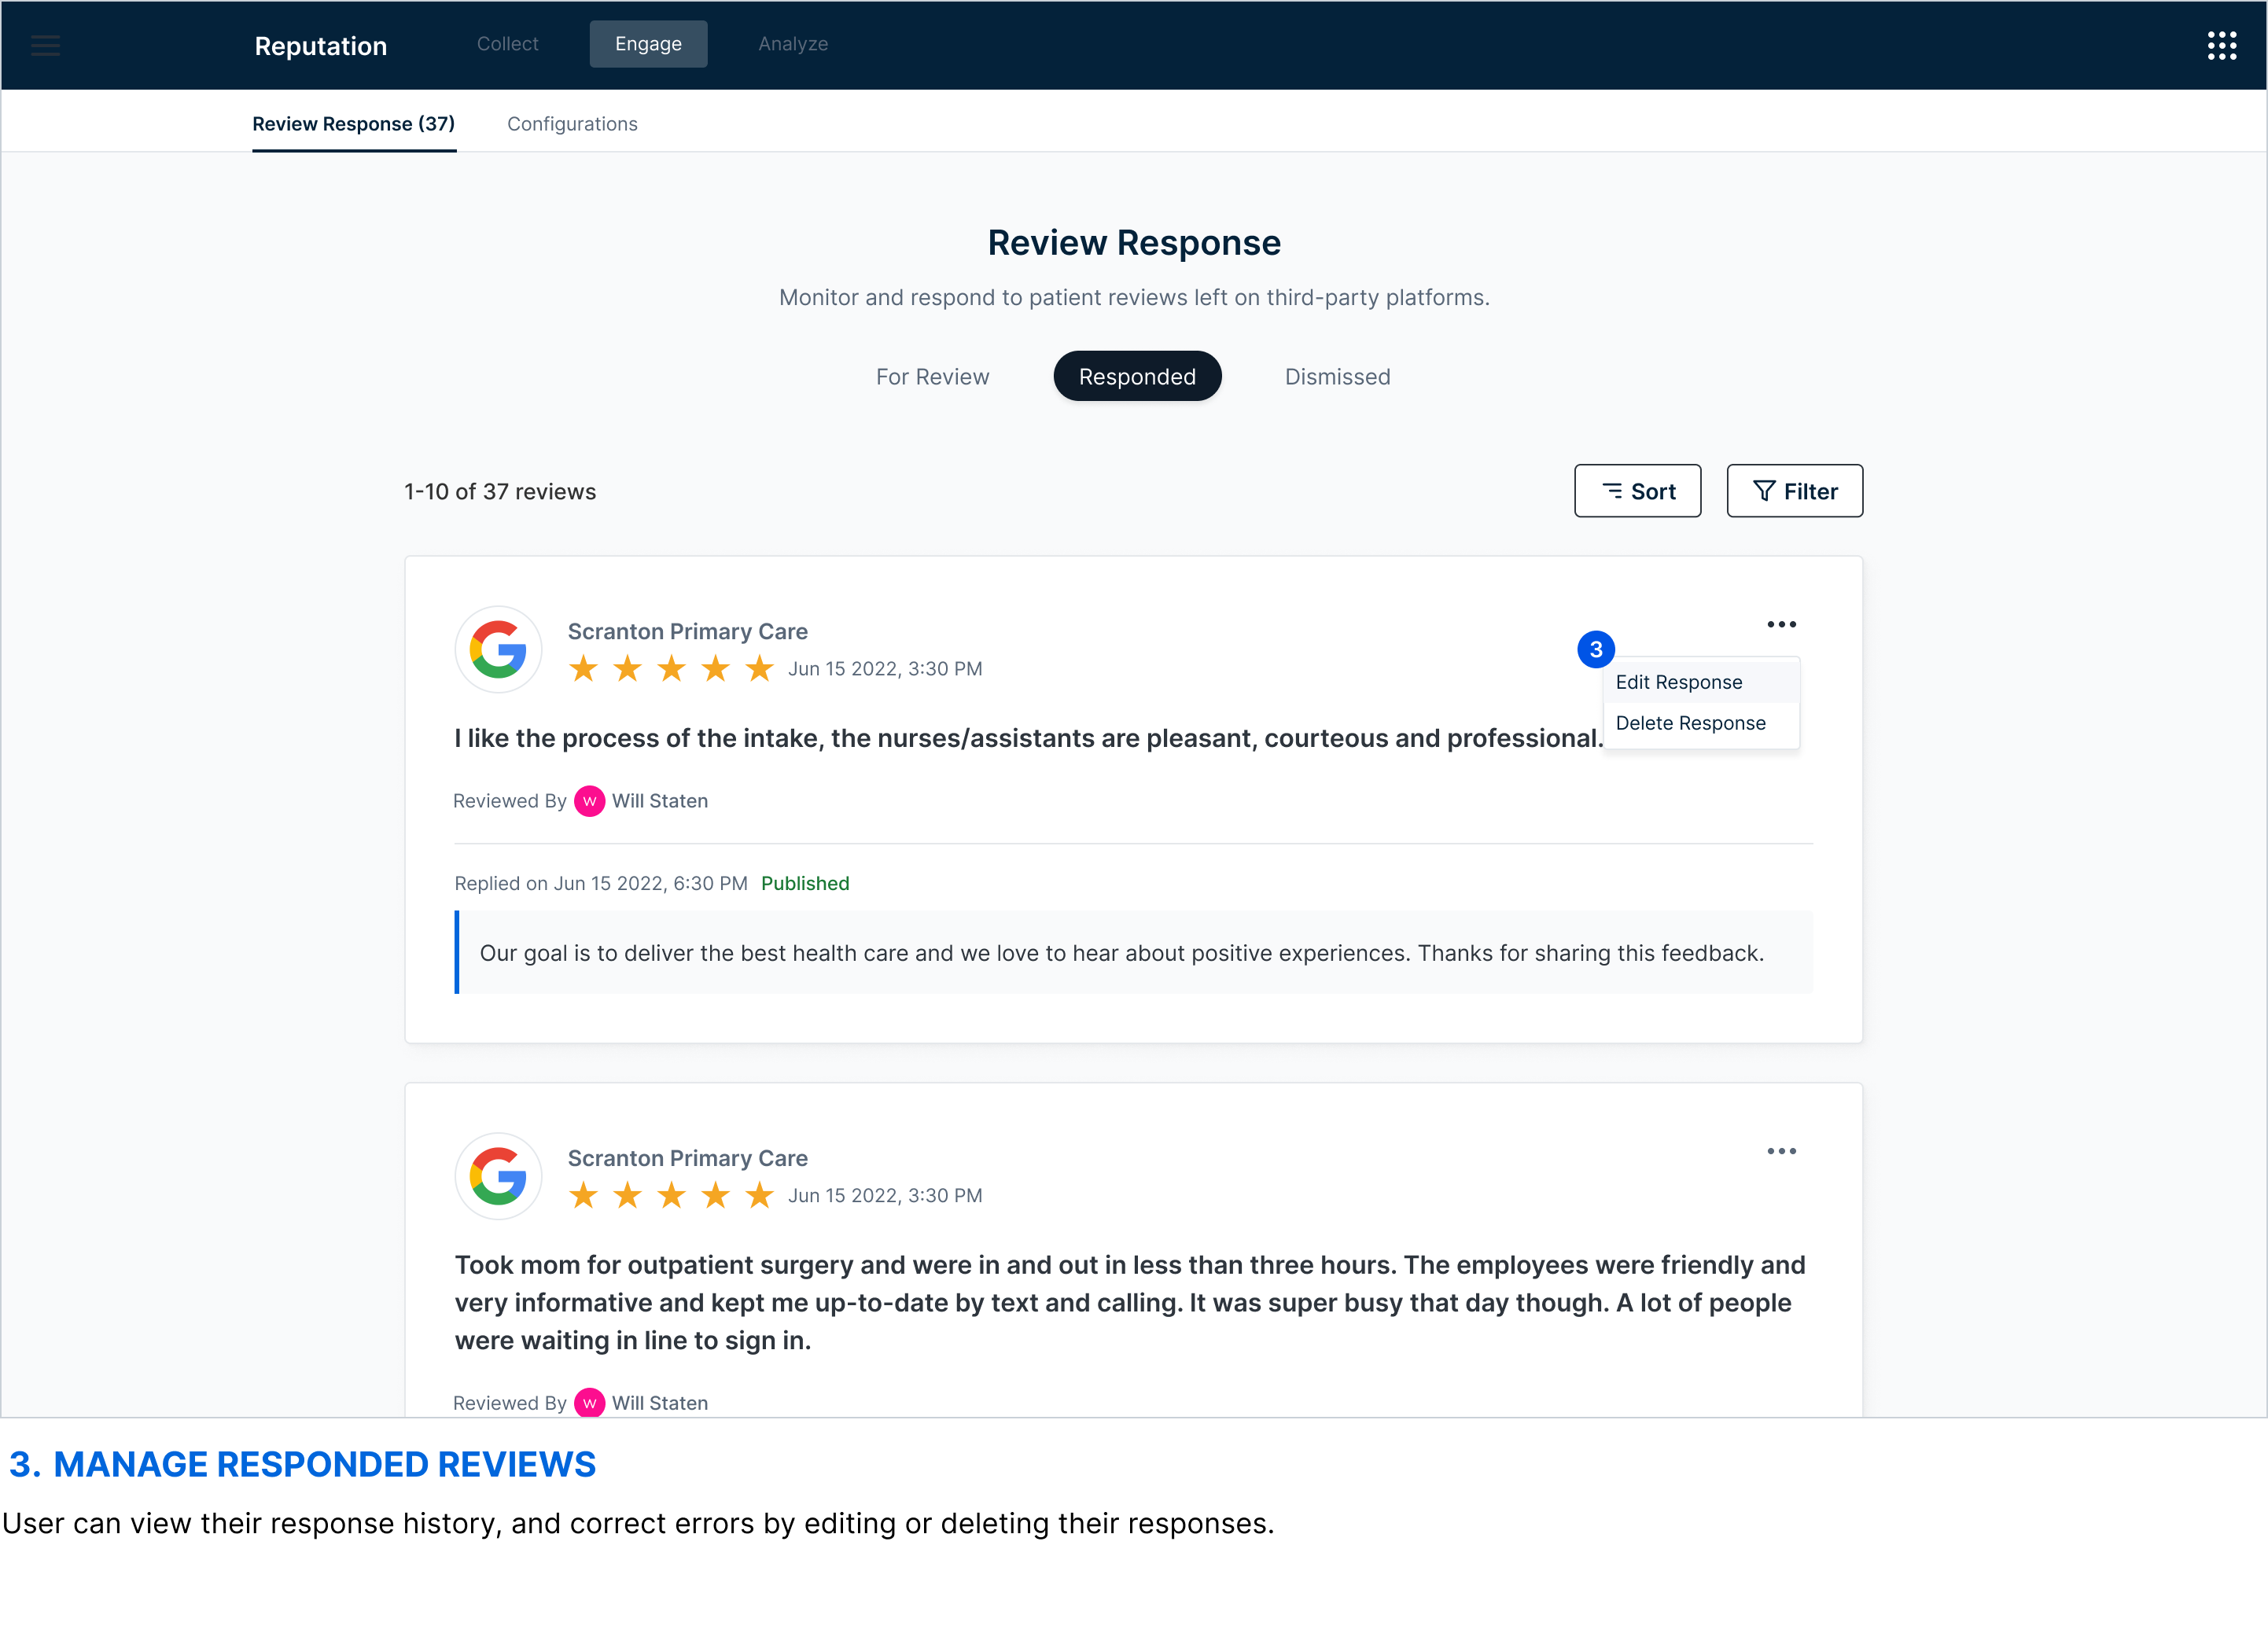Open the hamburger menu icon
The height and width of the screenshot is (1648, 2268).
(45, 45)
